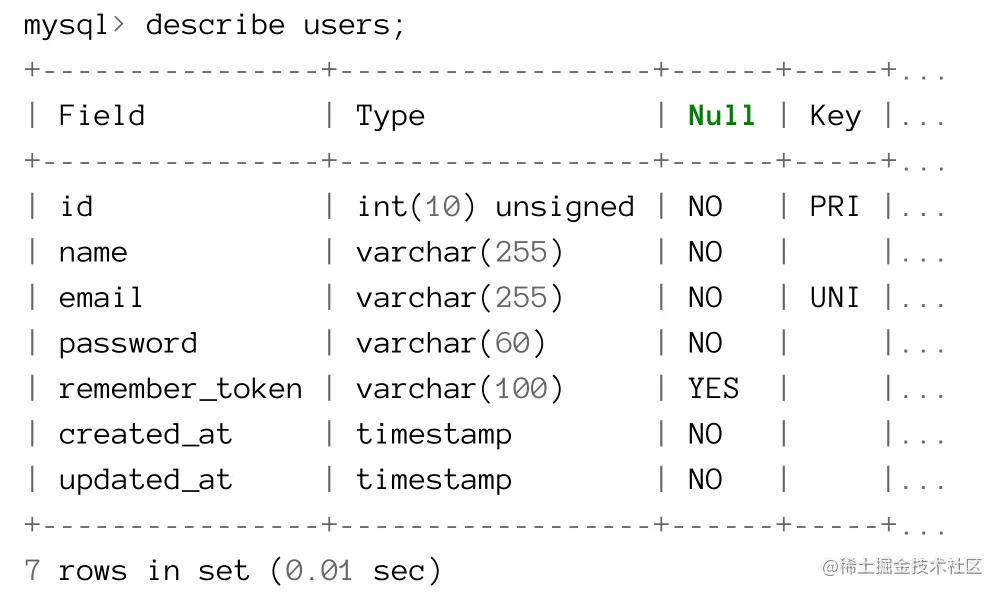Image resolution: width=1001 pixels, height=595 pixels.
Task: Click the 'describe users;' command text
Action: (275, 25)
